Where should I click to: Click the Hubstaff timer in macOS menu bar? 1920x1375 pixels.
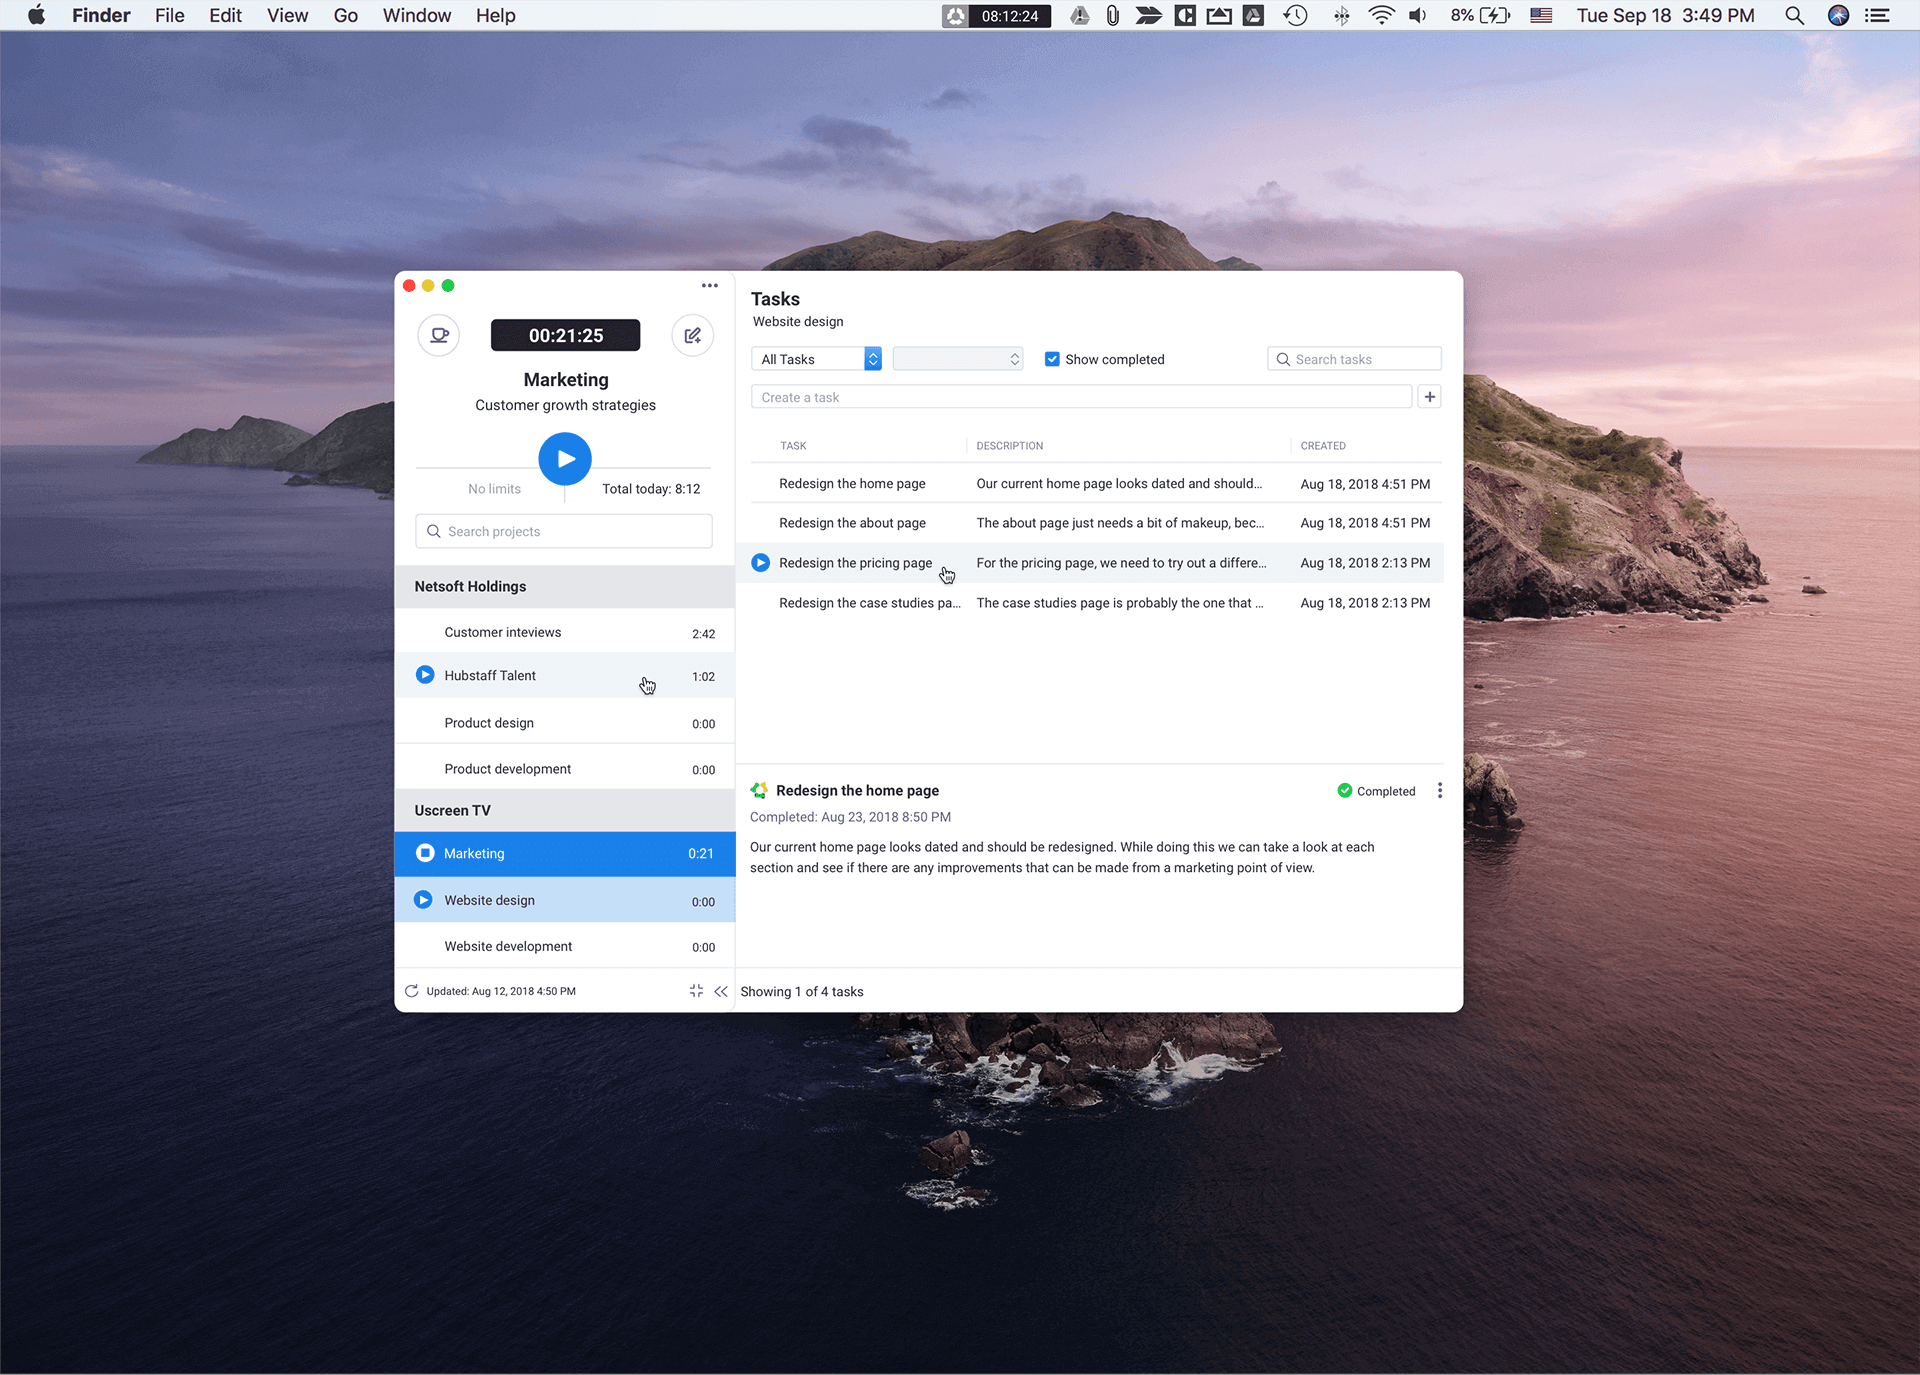[996, 15]
